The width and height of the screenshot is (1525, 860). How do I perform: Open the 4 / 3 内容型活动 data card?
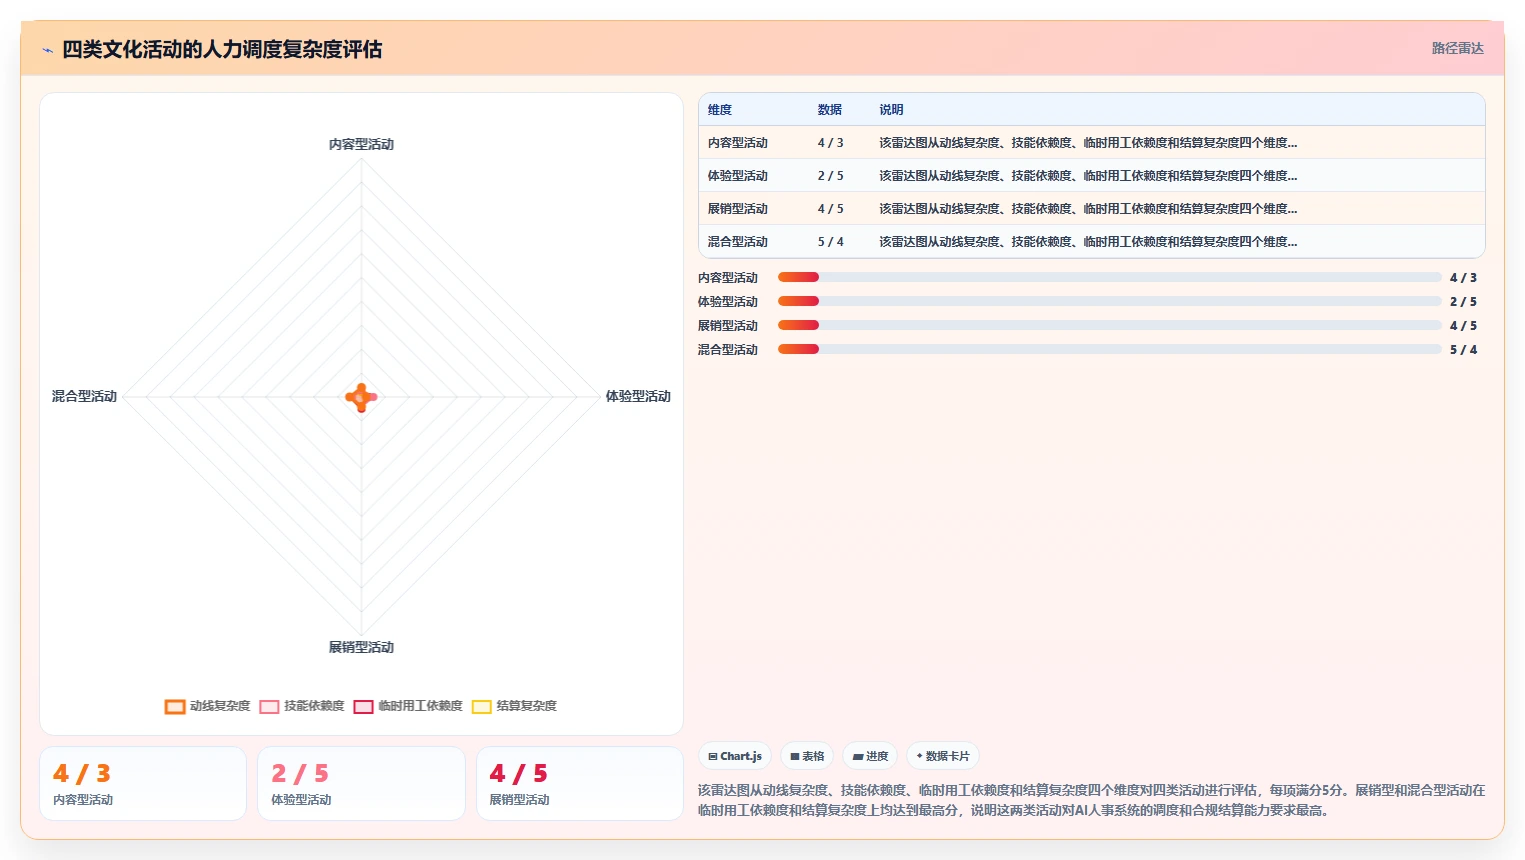(143, 783)
